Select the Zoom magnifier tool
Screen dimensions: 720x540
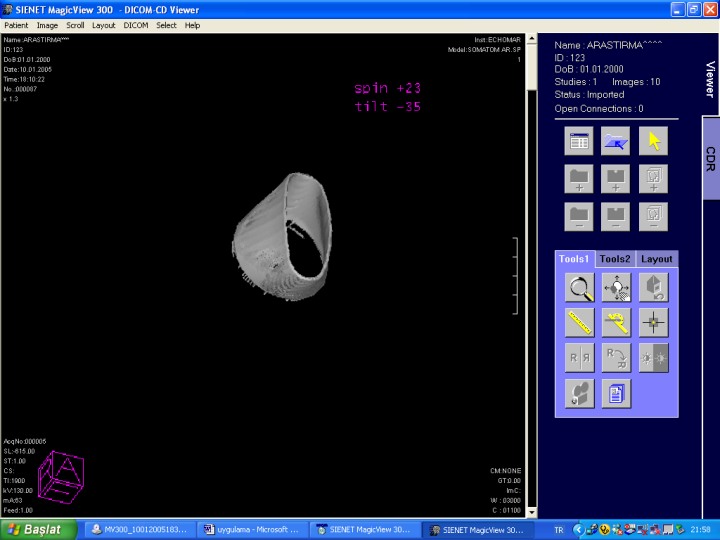click(580, 288)
